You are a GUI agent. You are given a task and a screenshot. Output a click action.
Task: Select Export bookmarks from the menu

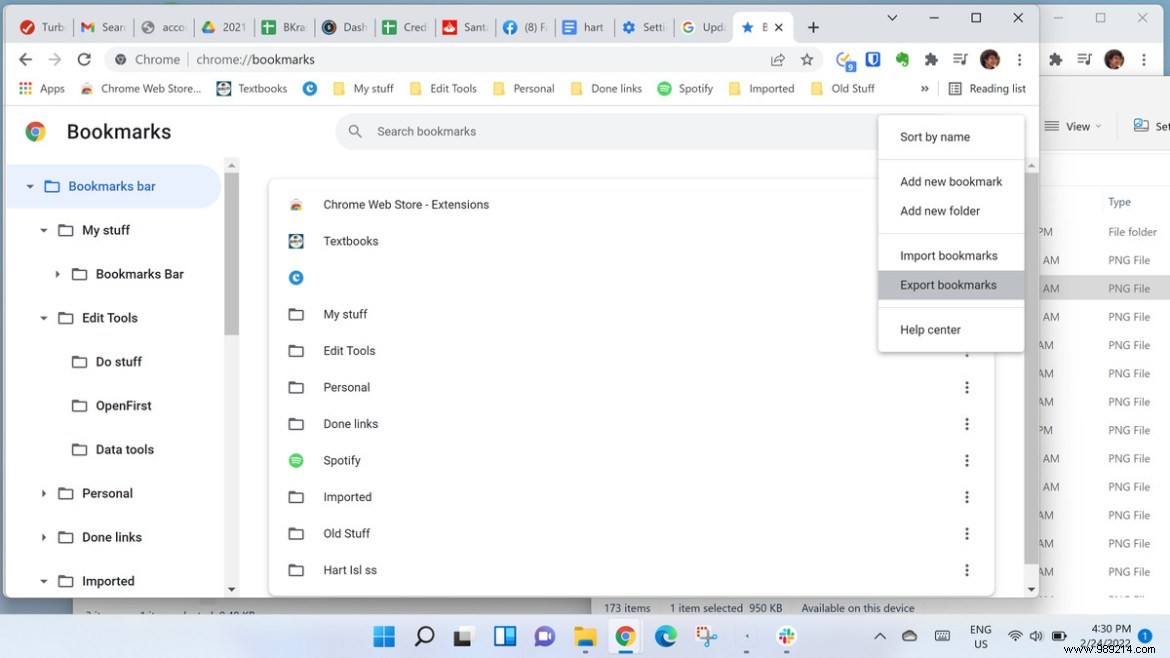[949, 284]
